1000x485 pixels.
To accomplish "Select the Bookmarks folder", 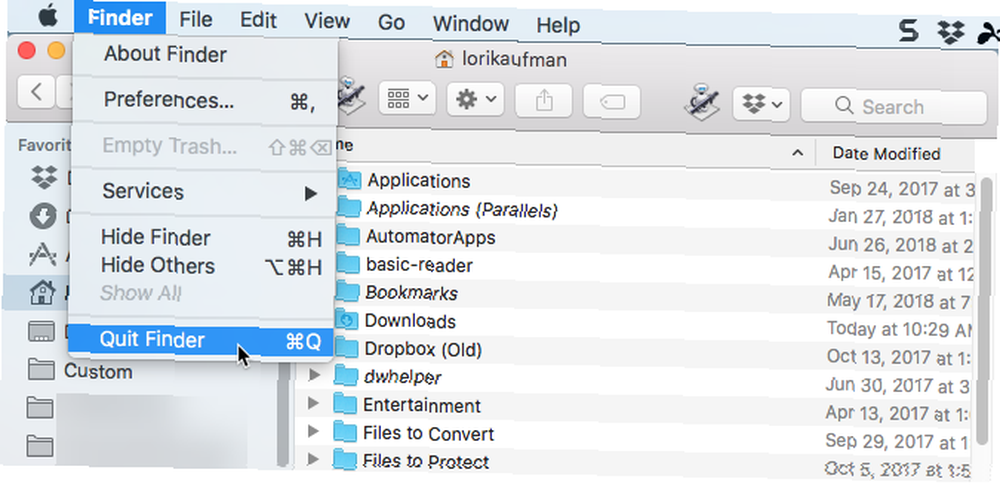I will [411, 293].
